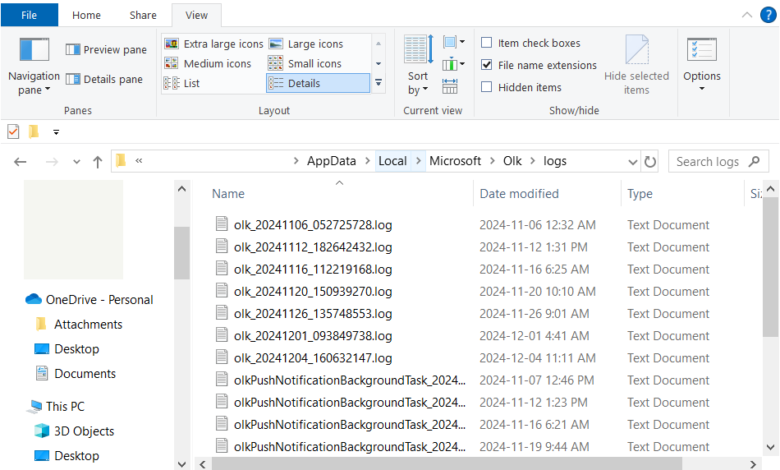Navigate to the Microsoft breadcrumb
780x470 pixels.
click(x=455, y=161)
